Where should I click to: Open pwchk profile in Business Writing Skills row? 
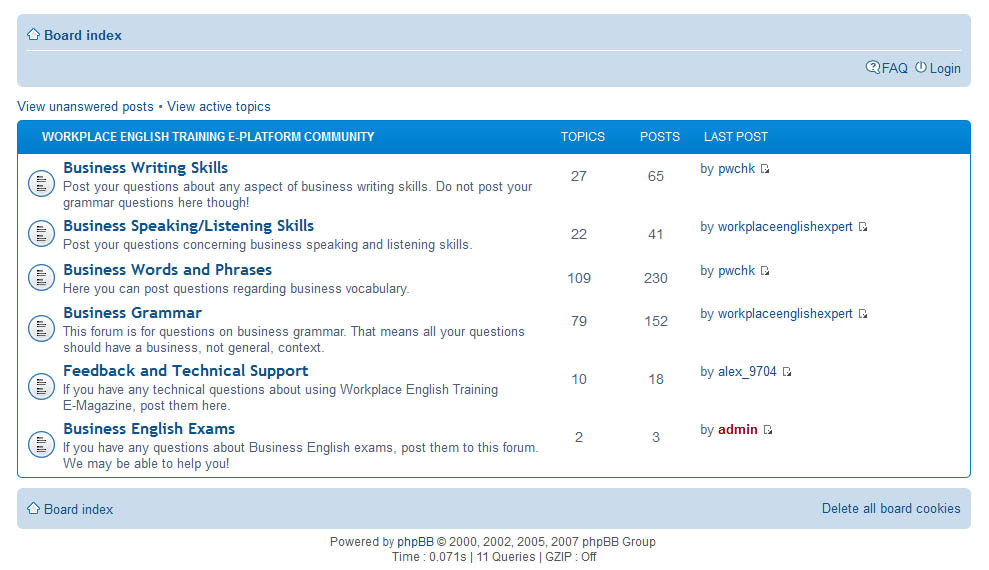click(x=736, y=169)
